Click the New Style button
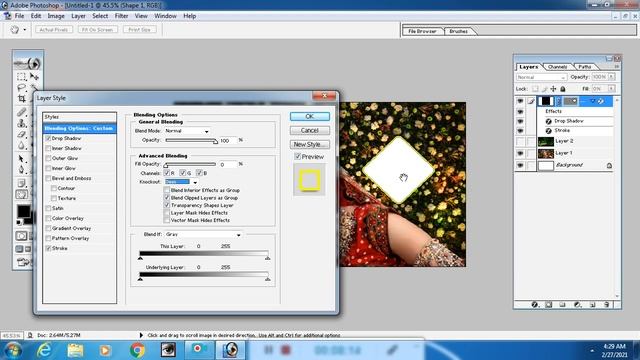The image size is (640, 360). [310, 144]
